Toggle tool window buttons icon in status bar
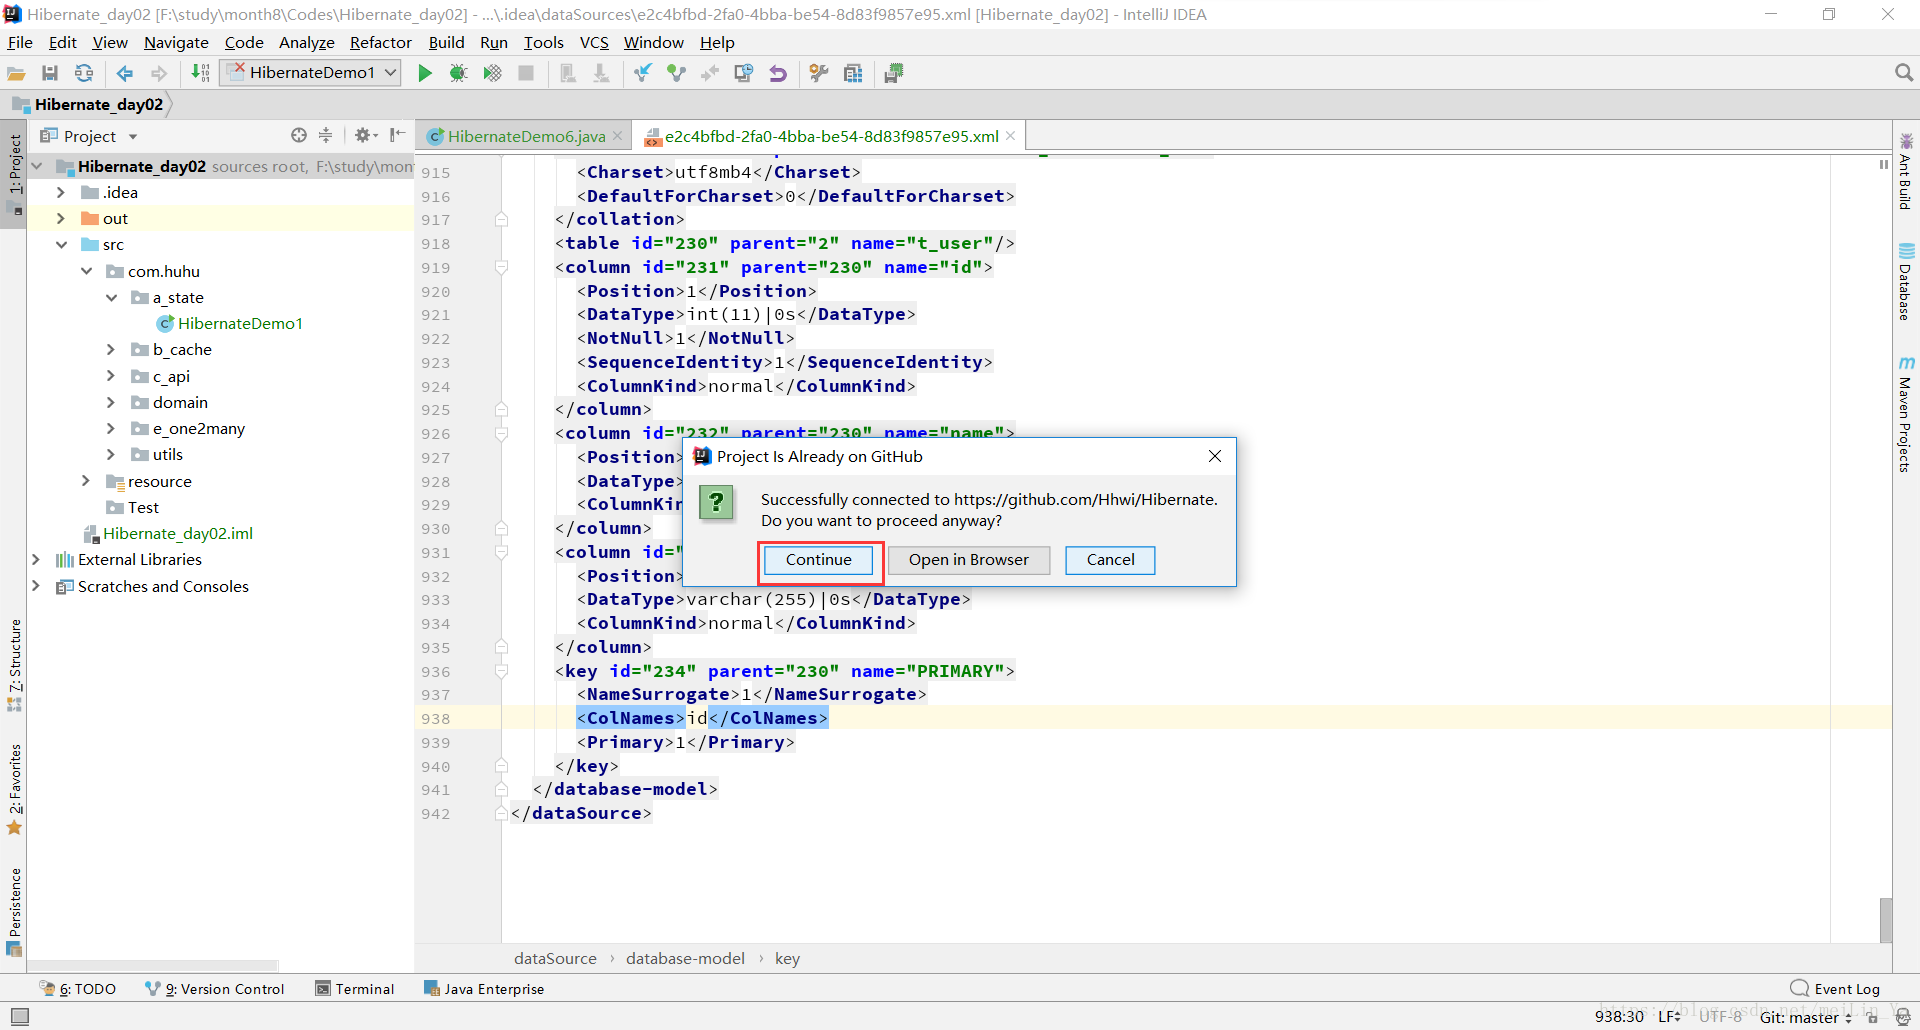The image size is (1920, 1030). (20, 1017)
